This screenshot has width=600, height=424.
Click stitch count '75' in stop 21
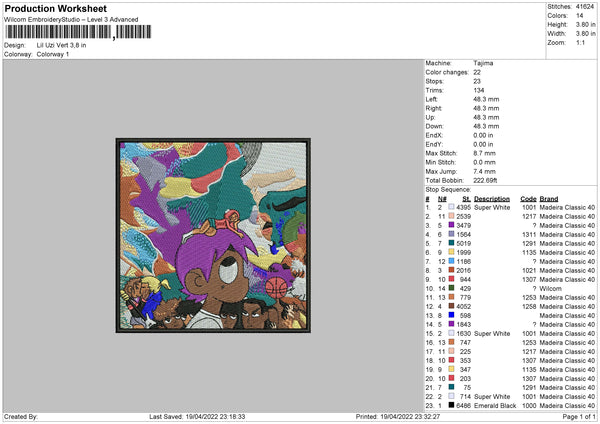467,387
